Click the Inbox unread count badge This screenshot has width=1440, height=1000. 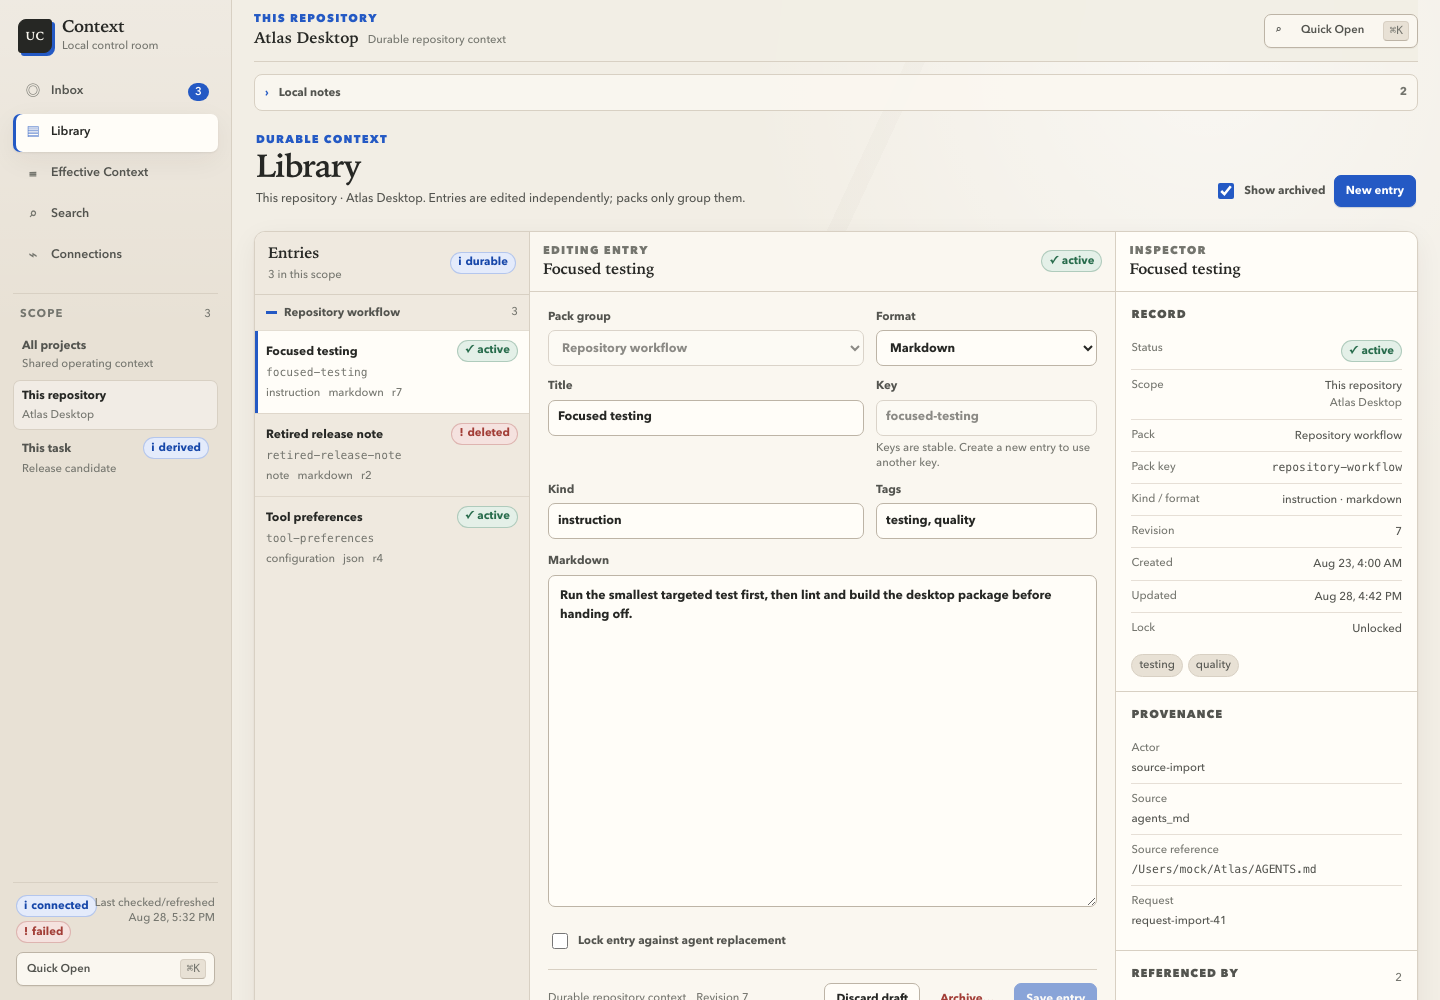(x=198, y=91)
